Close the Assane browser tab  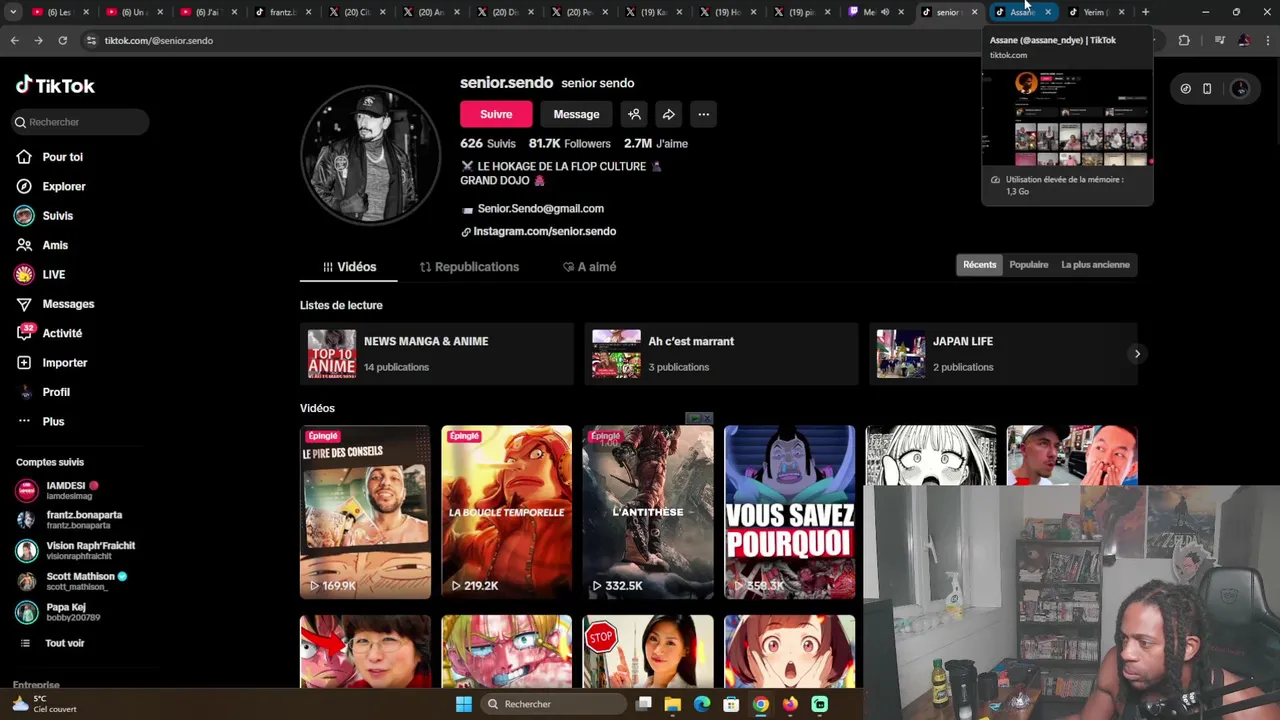point(1047,12)
